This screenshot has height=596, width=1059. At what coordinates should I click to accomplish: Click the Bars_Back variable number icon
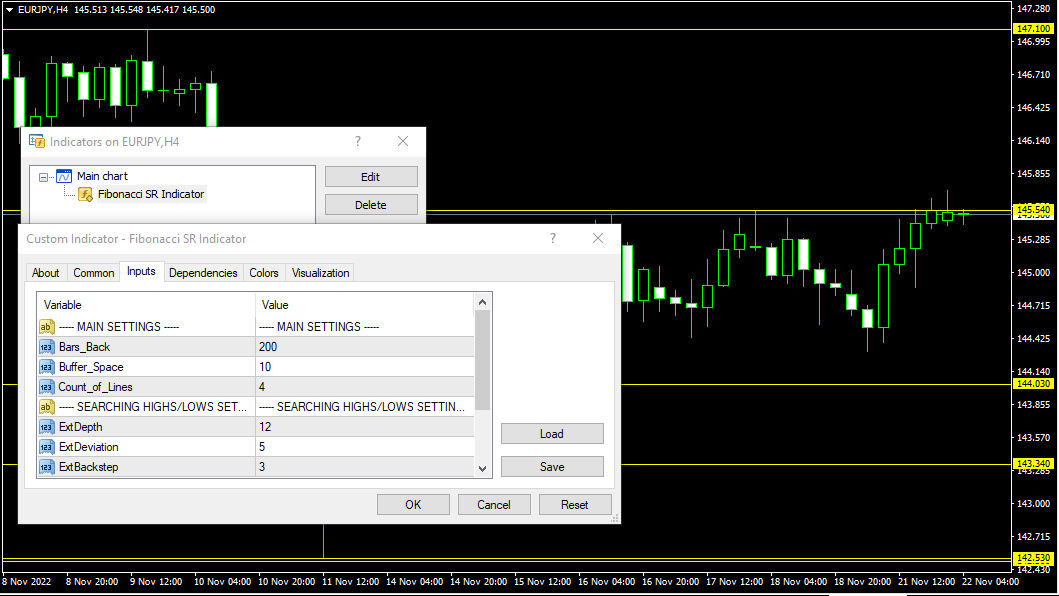[x=46, y=347]
